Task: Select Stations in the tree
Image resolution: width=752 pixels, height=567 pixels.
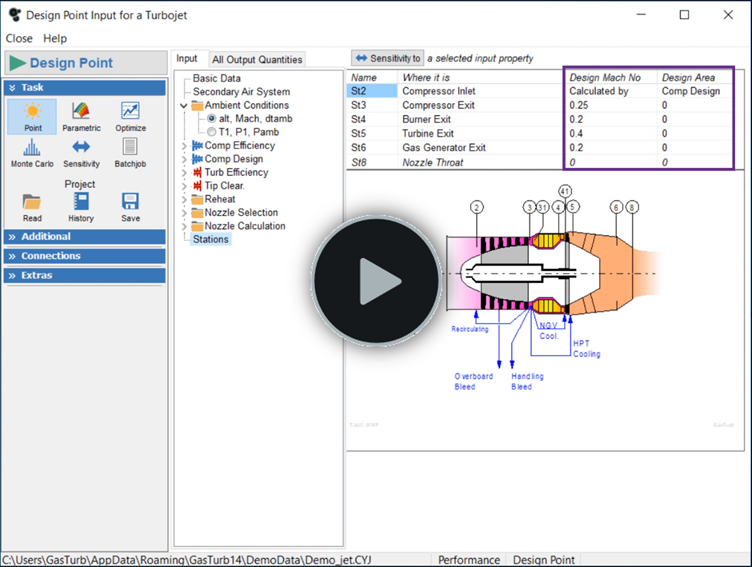Action: (x=211, y=239)
